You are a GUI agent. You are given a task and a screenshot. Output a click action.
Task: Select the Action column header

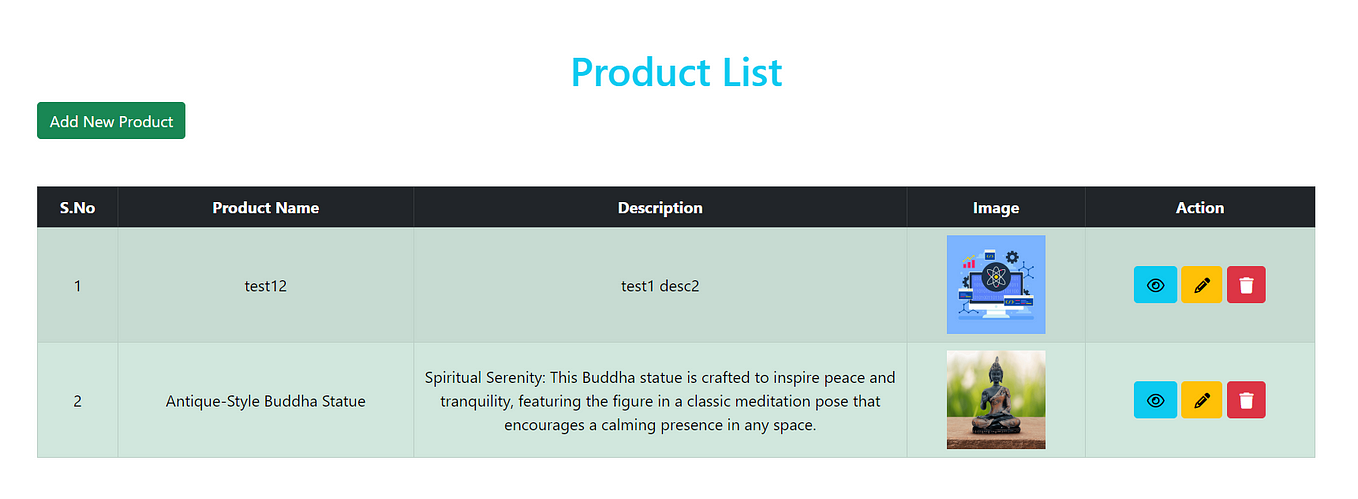1200,208
